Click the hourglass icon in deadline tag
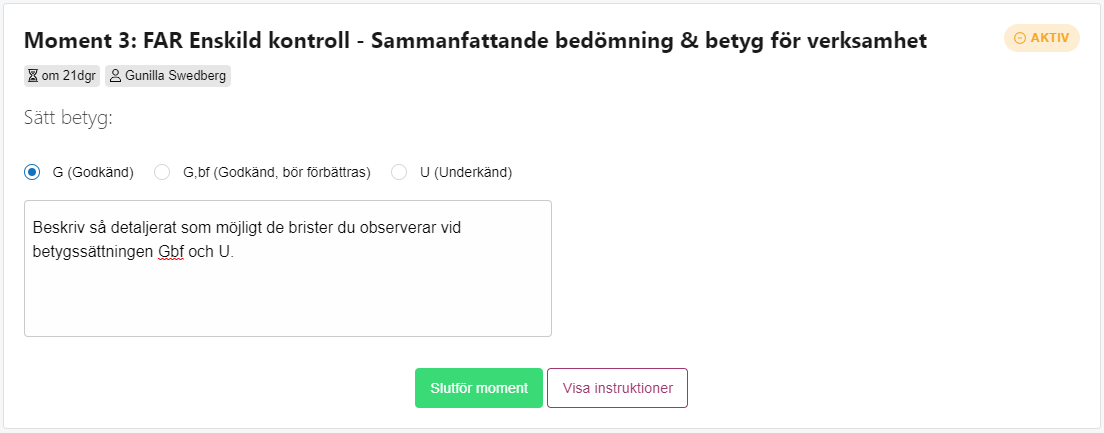 tap(32, 76)
